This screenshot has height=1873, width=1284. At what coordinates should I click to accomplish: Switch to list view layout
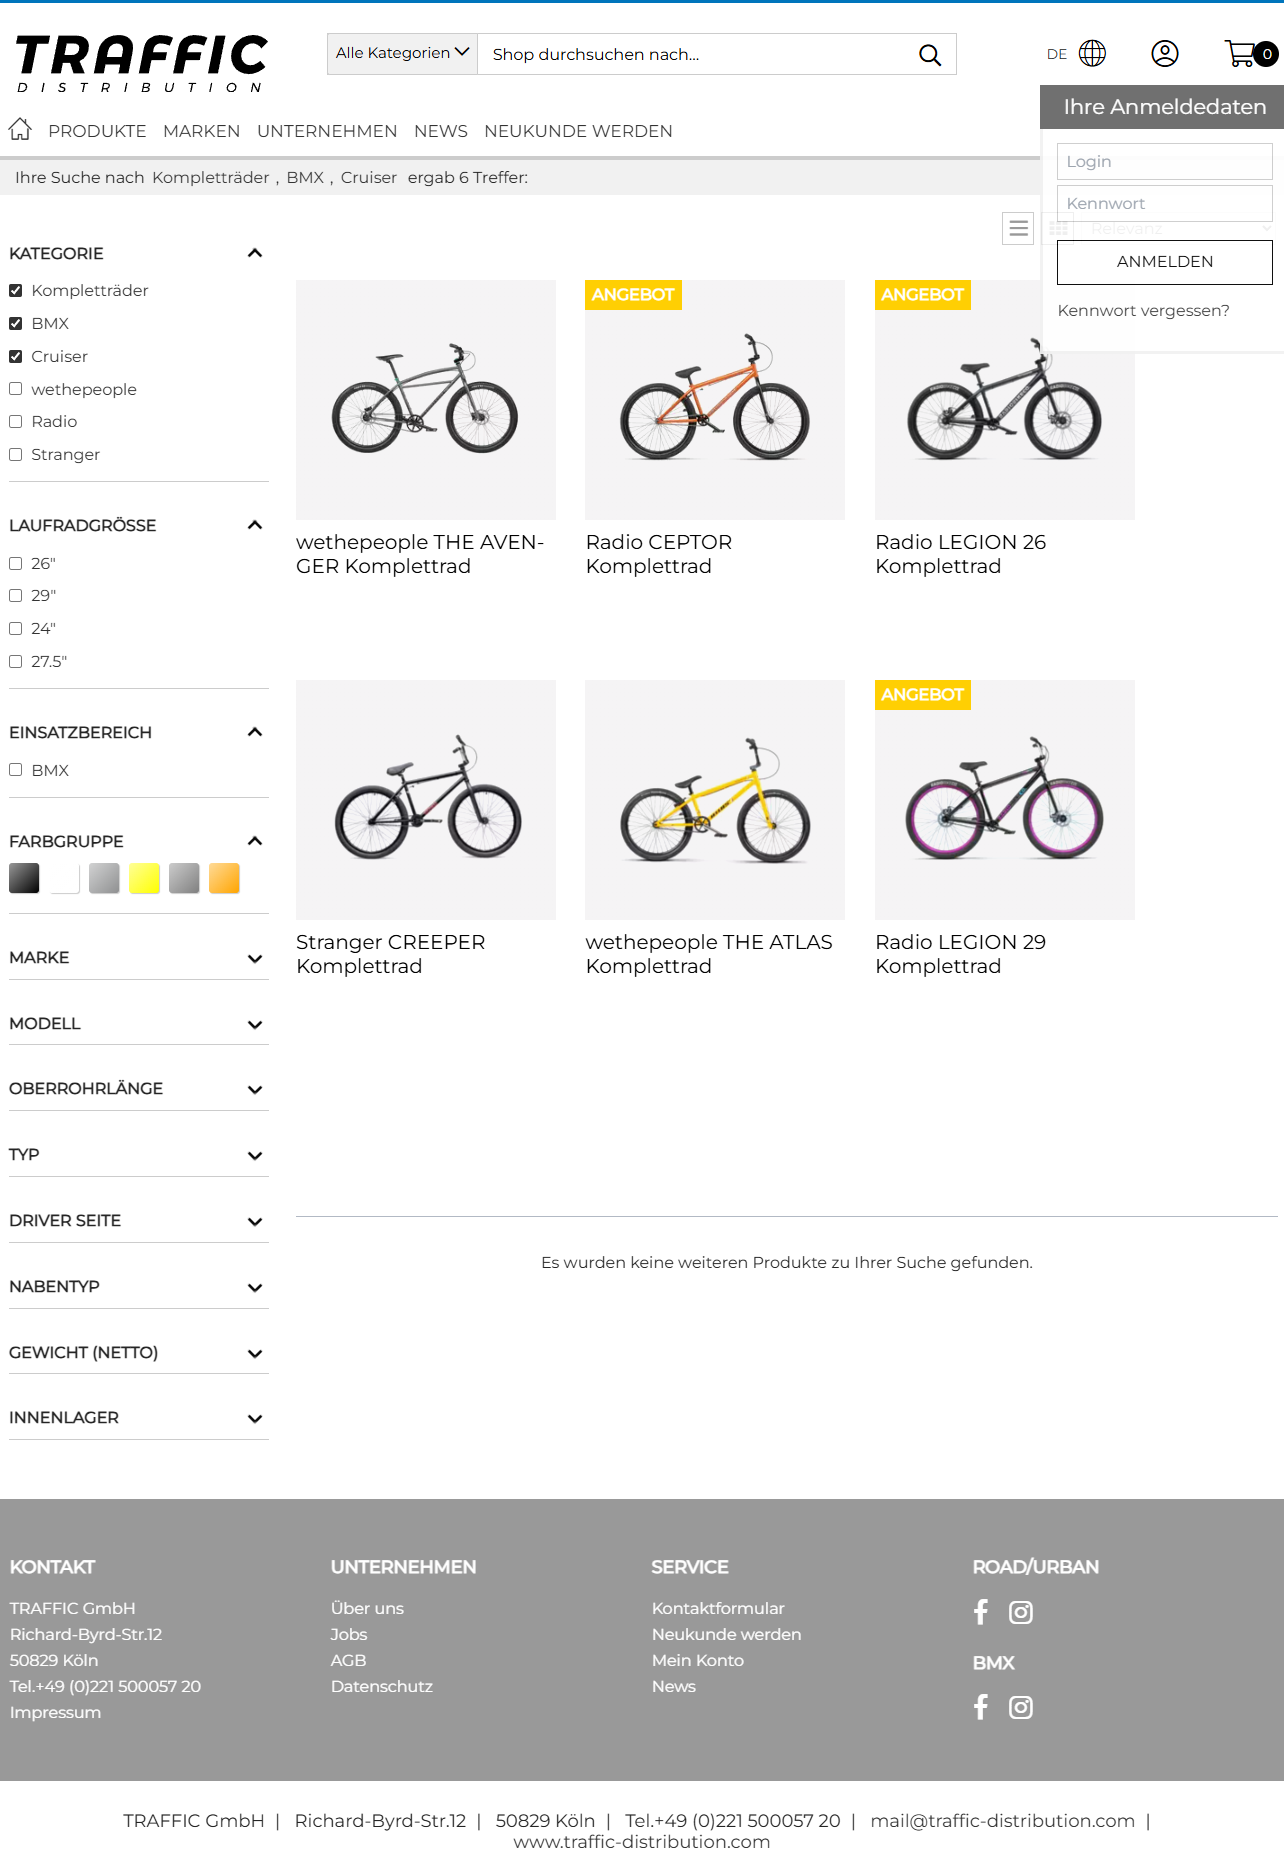click(1018, 229)
